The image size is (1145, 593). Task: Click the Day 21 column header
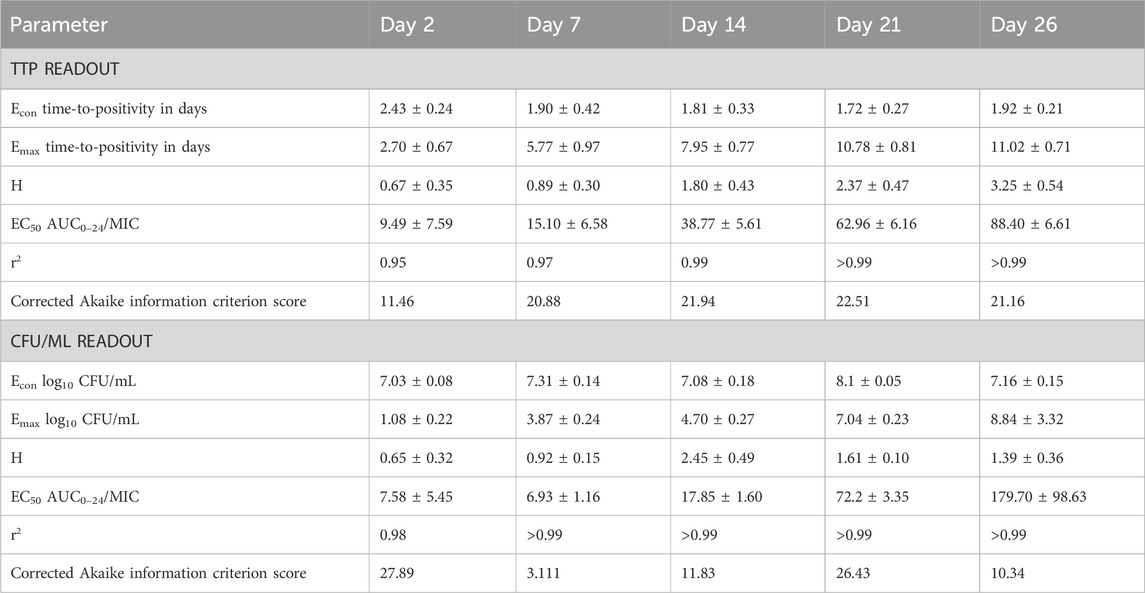pos(869,24)
